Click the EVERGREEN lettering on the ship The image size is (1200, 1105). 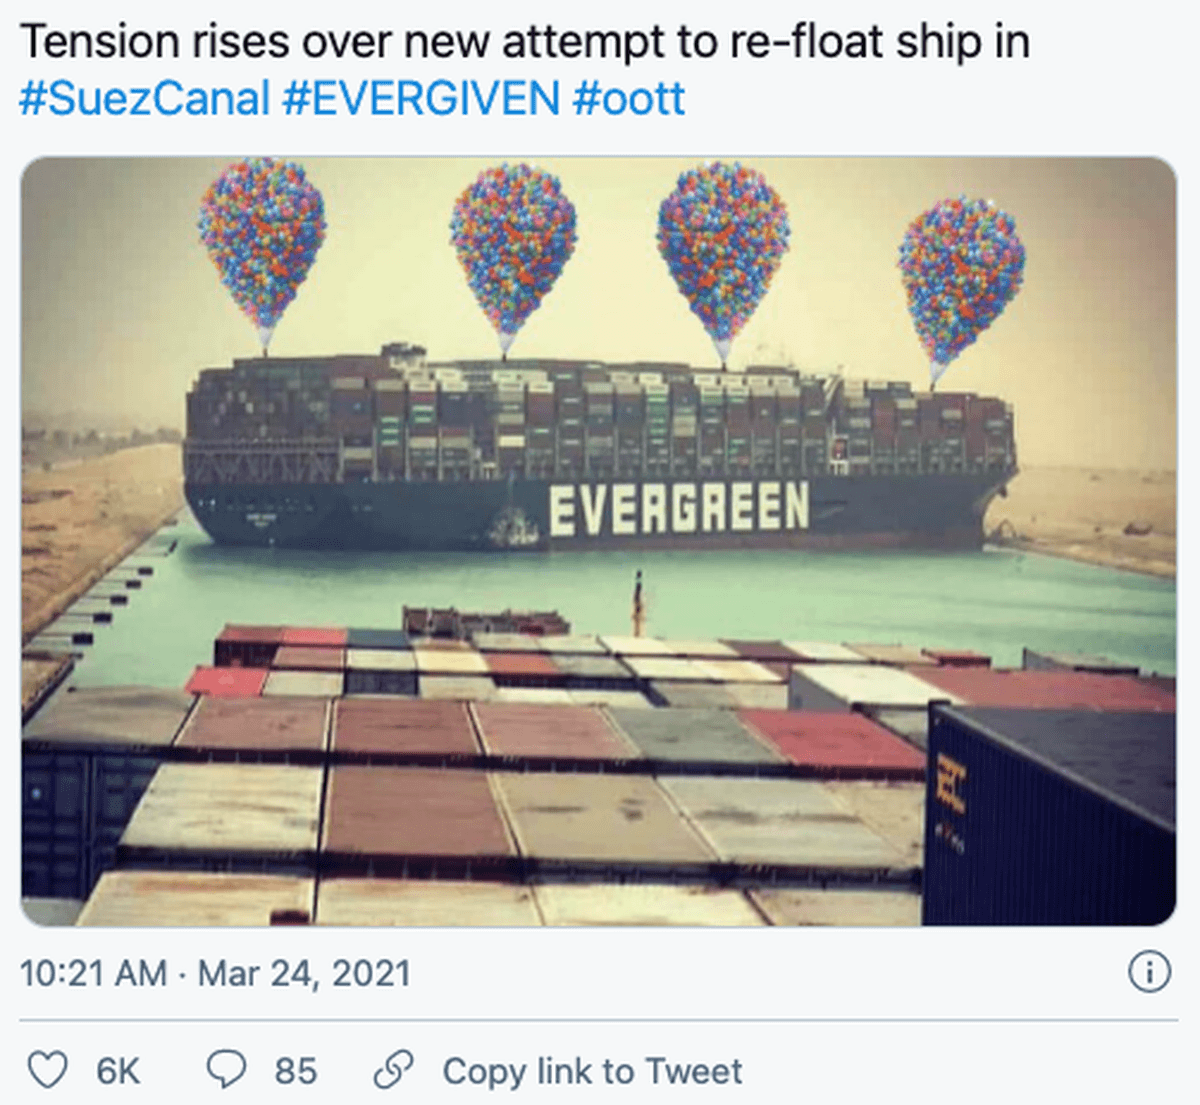click(x=679, y=508)
